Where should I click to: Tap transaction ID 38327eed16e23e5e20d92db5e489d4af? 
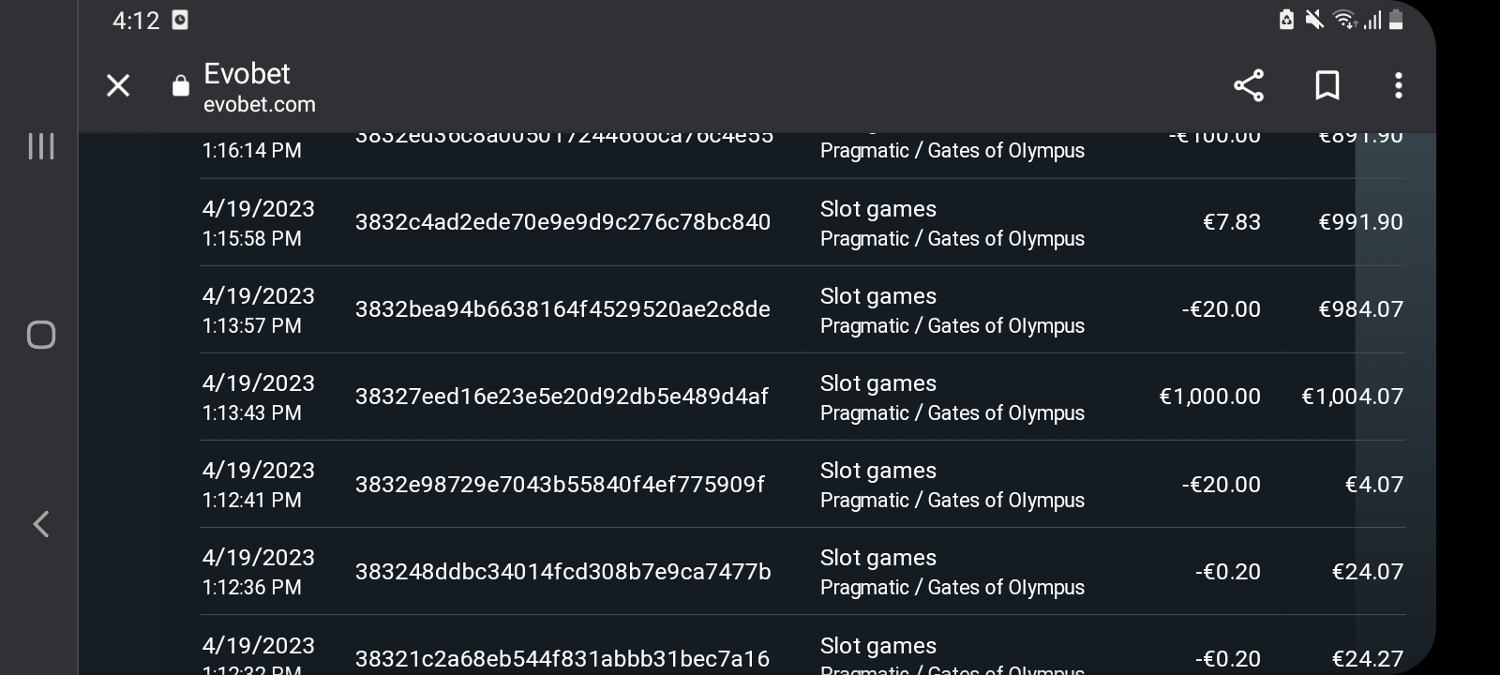point(561,397)
